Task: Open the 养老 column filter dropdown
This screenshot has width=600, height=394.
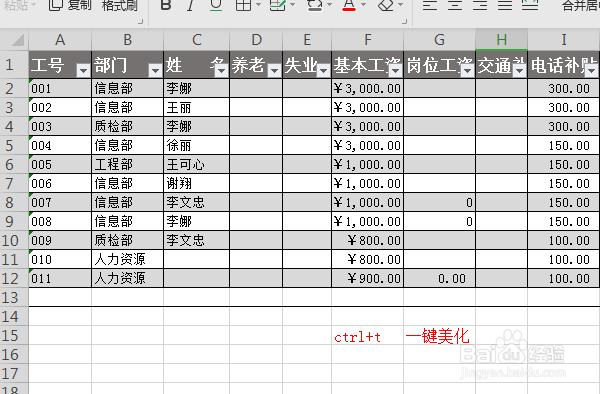Action: tap(274, 70)
